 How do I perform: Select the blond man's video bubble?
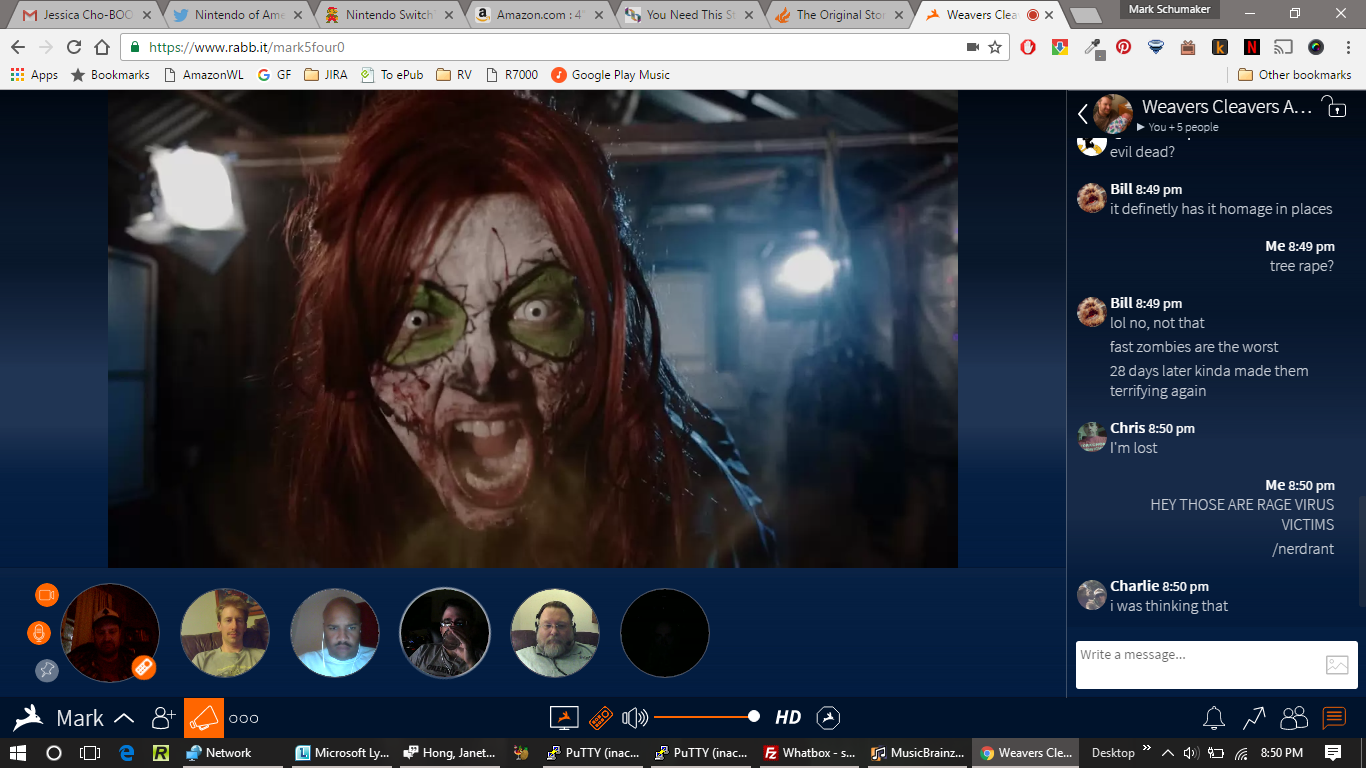[x=225, y=633]
